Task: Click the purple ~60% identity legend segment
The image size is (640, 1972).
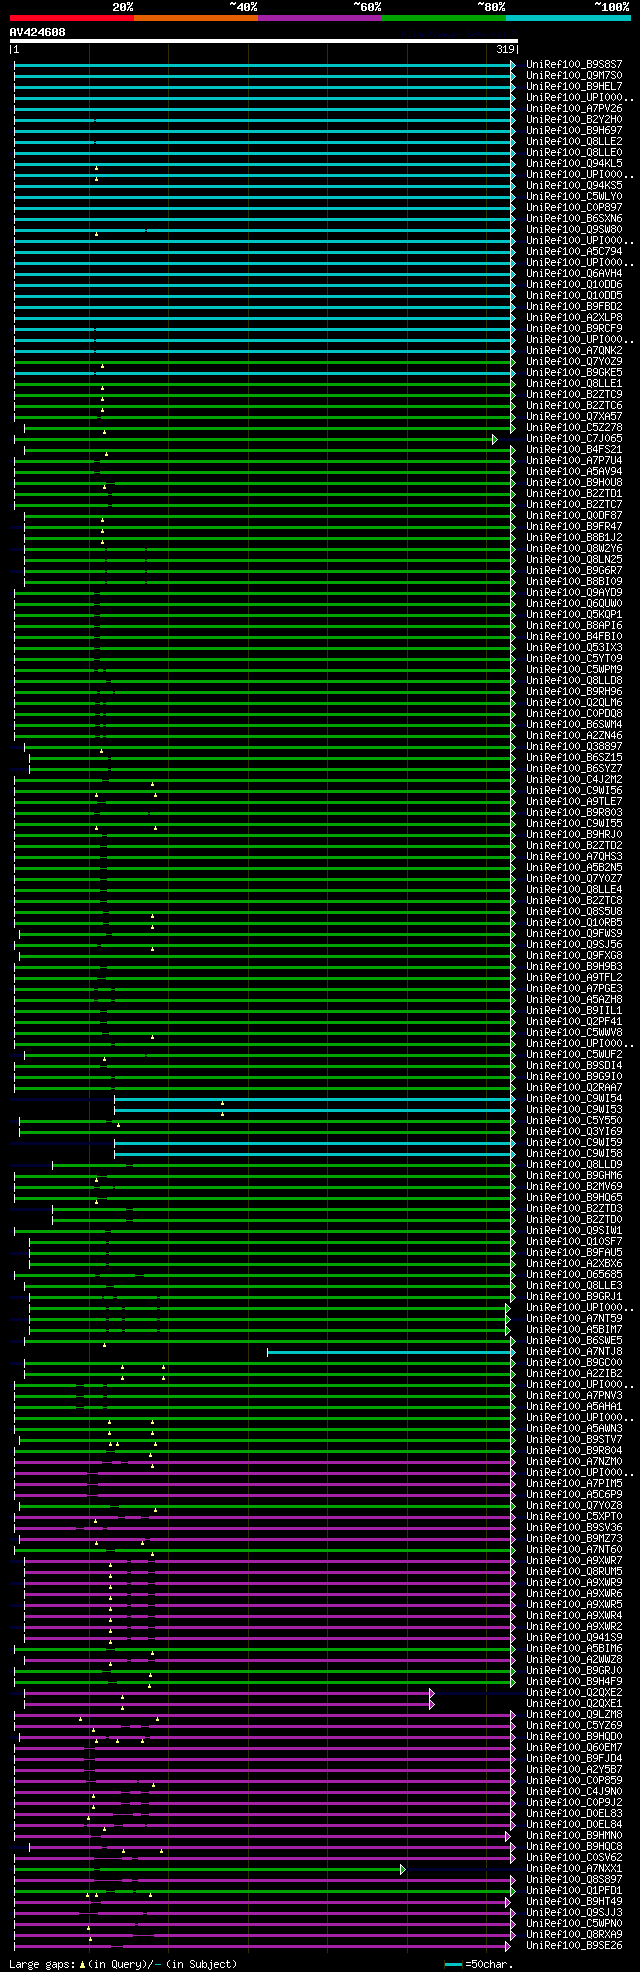Action: 320,18
